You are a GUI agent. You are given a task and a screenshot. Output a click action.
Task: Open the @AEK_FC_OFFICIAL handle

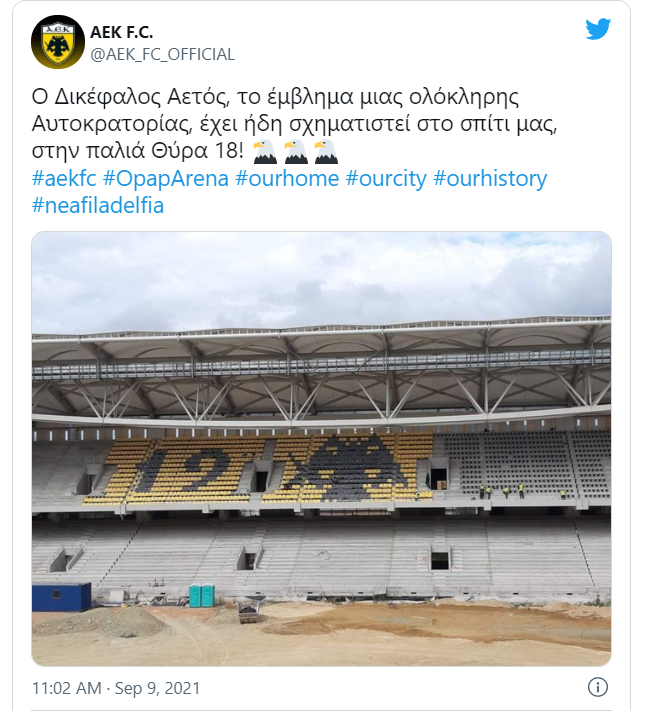(162, 54)
